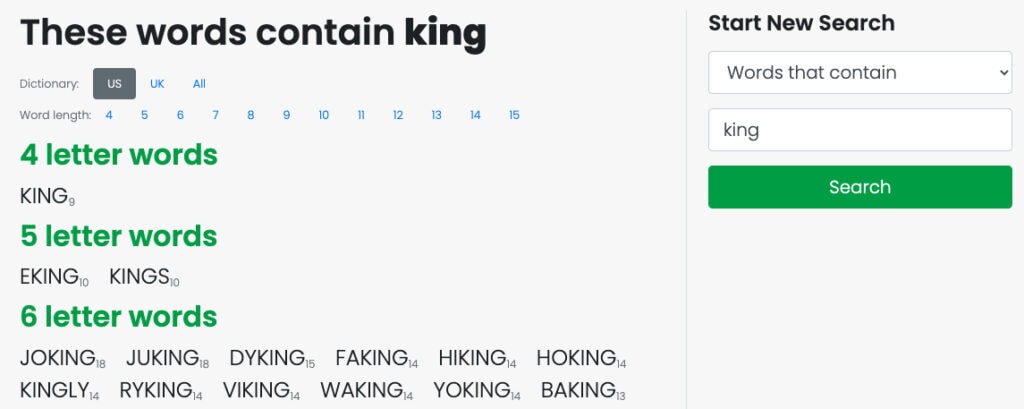
Task: Open the word JOKING
Action: [x=58, y=358]
